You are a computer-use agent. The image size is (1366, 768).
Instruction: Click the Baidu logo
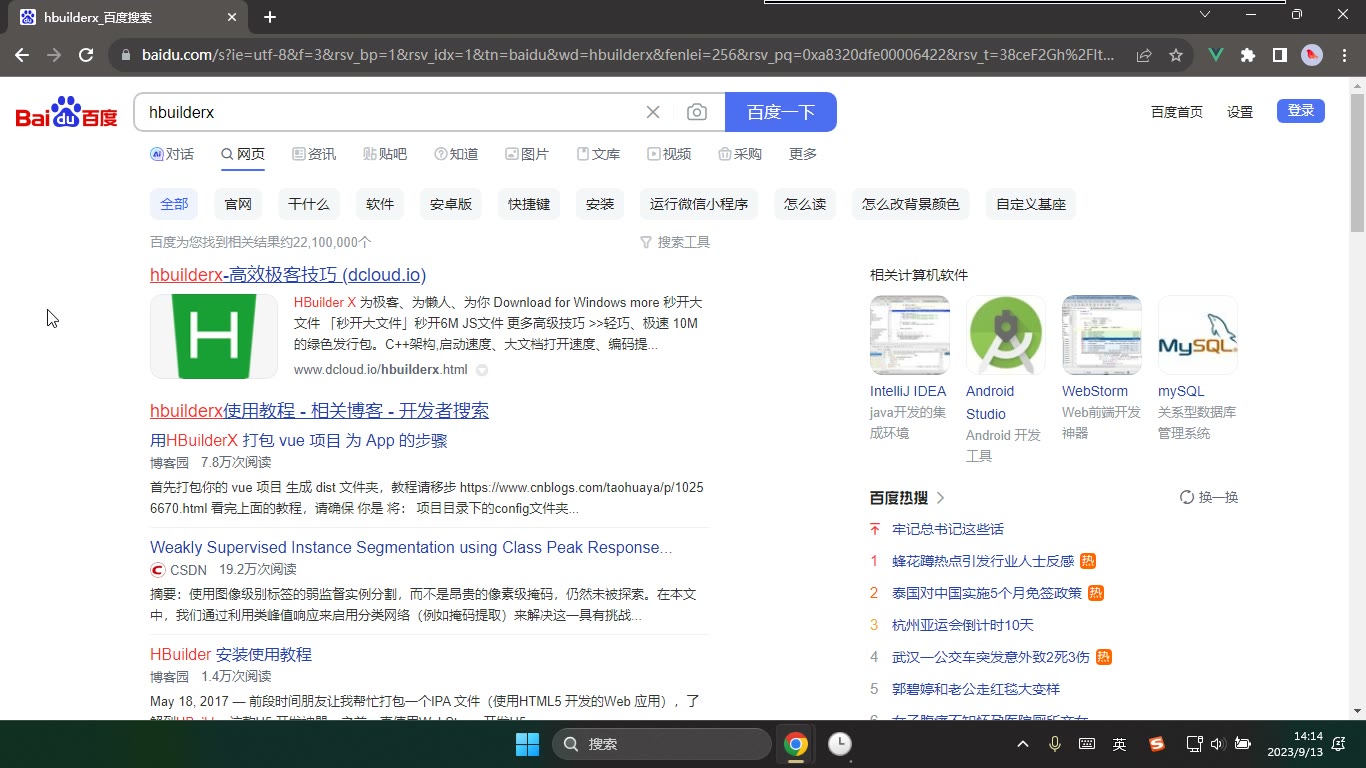pos(67,112)
